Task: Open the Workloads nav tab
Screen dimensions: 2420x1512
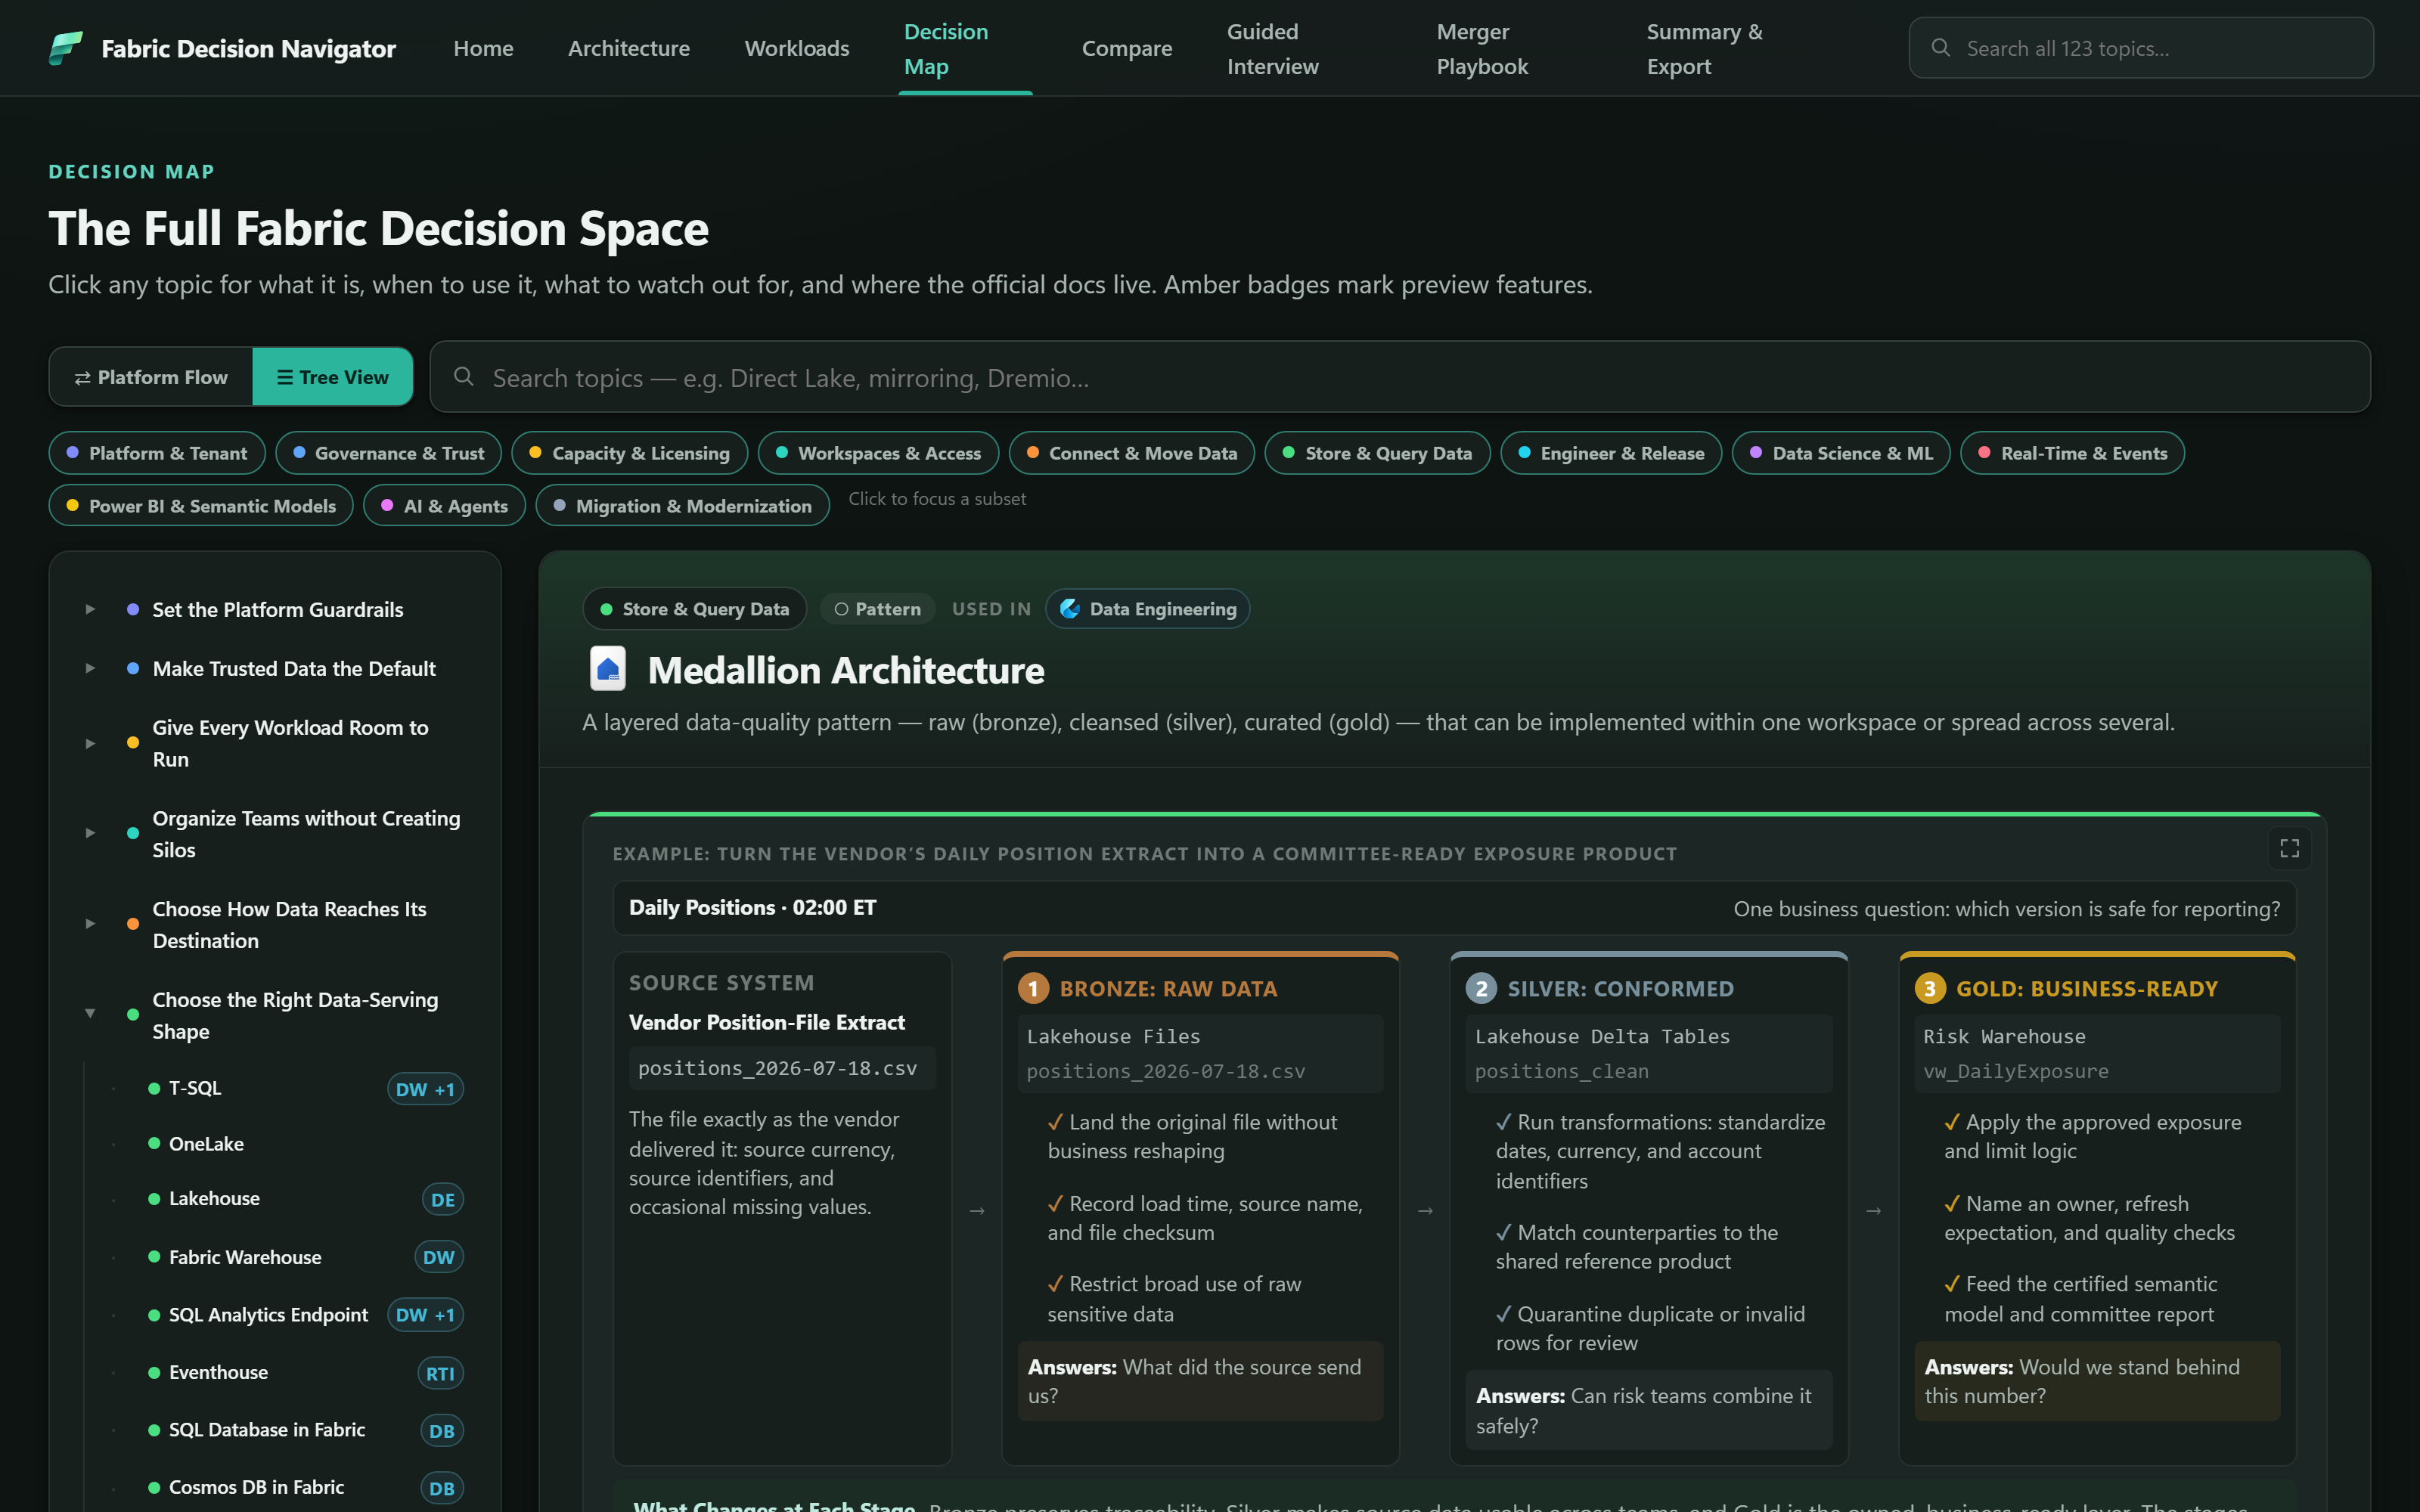Action: pyautogui.click(x=797, y=48)
